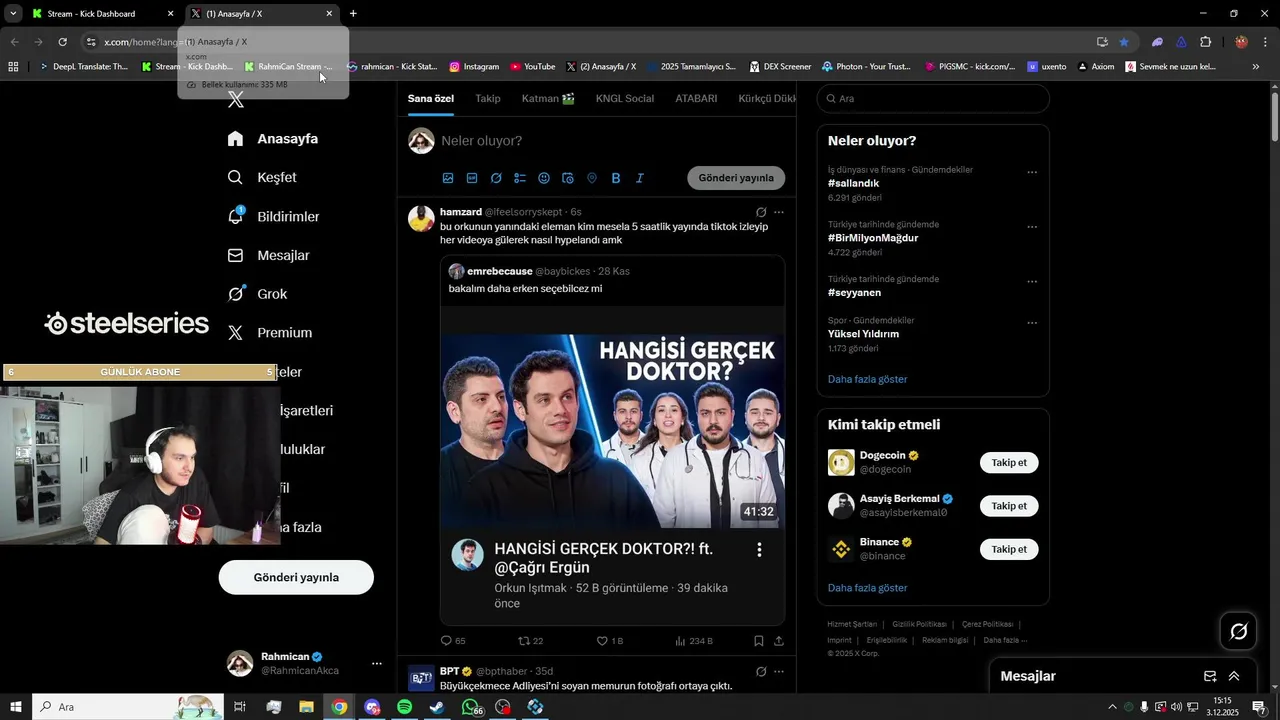This screenshot has height=720, width=1280.
Task: Toggle bold text in composer
Action: [x=616, y=178]
